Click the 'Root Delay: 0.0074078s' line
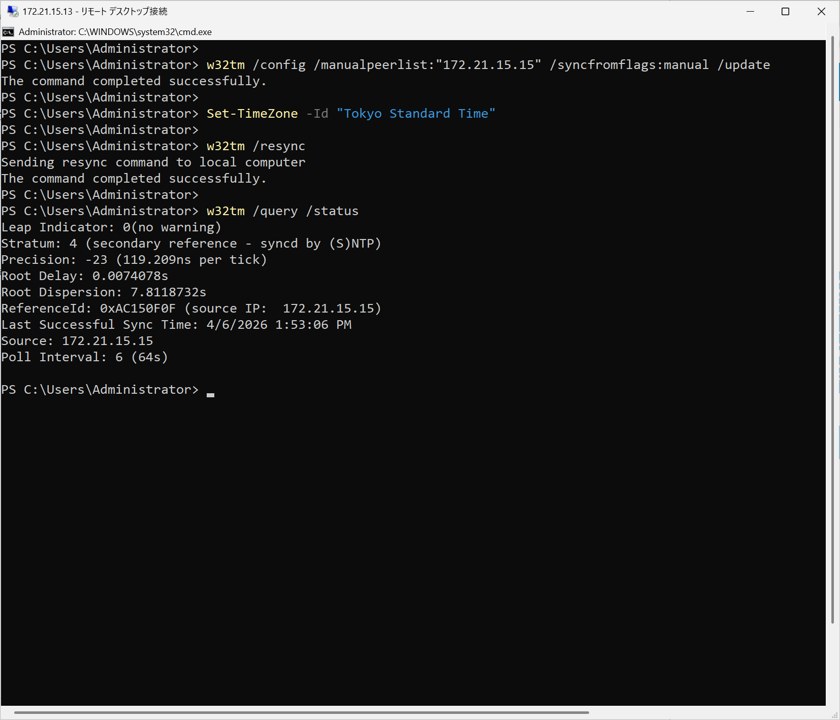This screenshot has height=720, width=840. [x=85, y=276]
